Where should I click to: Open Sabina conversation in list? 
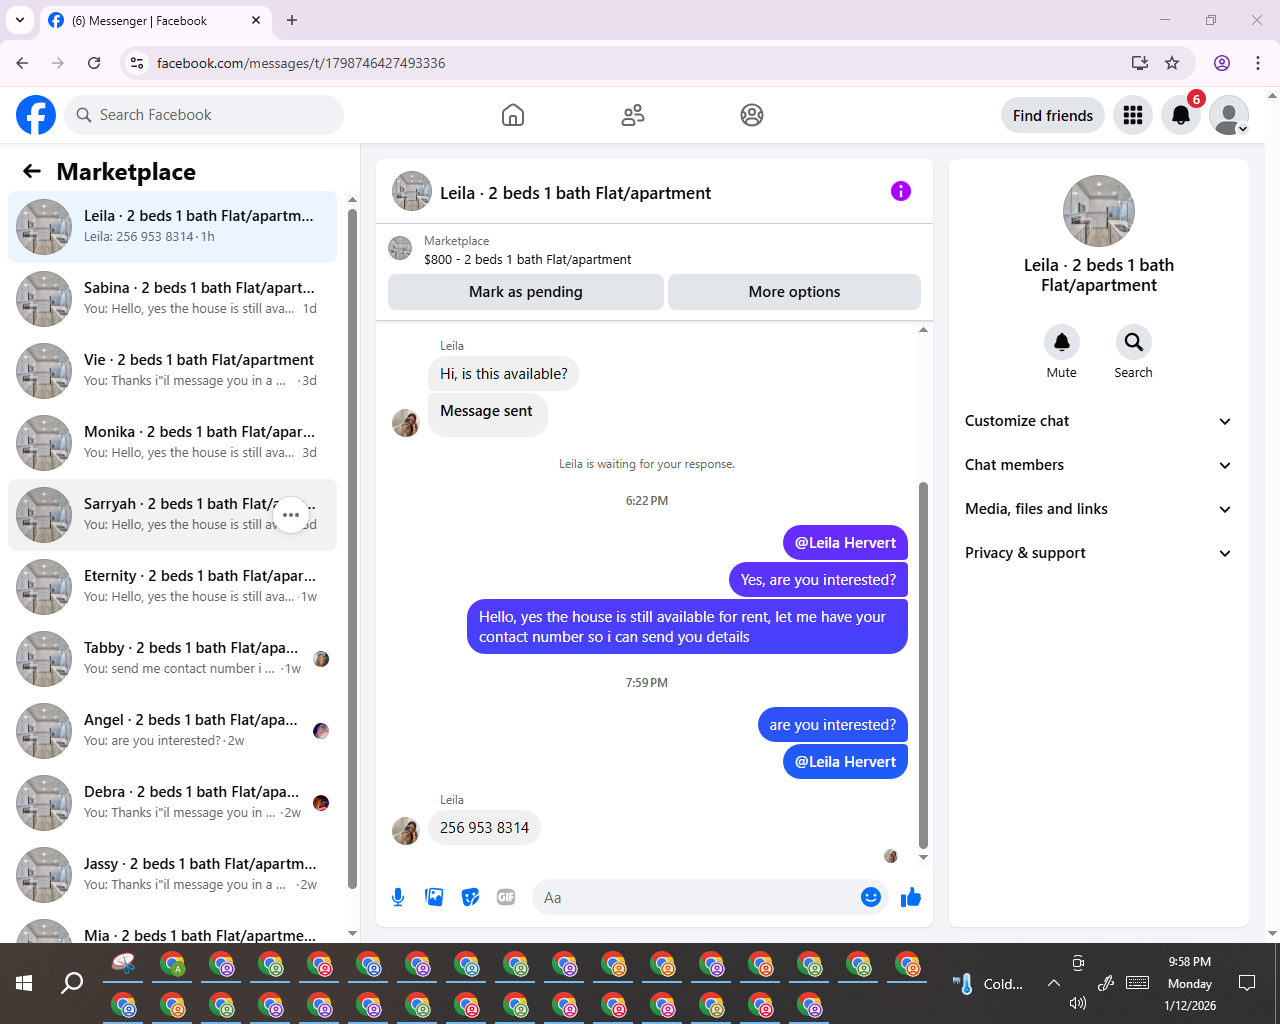(172, 299)
